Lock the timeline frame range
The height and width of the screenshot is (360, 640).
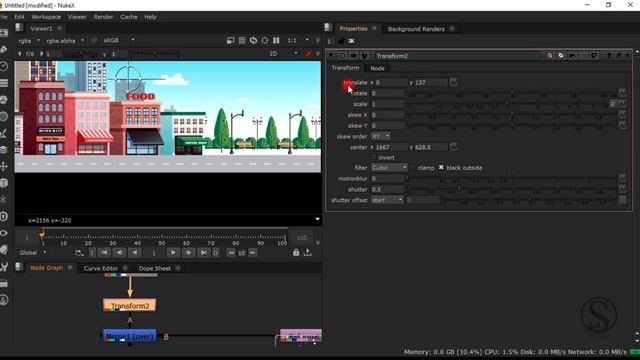(296, 253)
